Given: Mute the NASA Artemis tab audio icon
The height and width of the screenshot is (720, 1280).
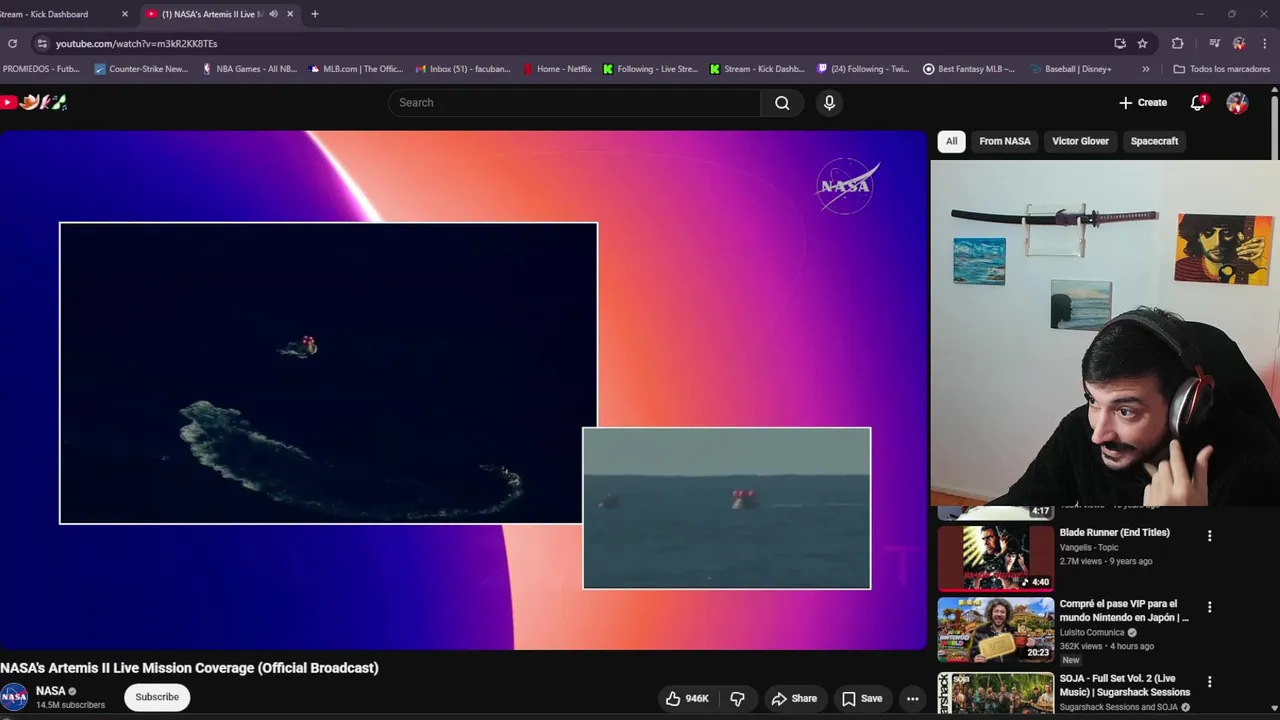Looking at the screenshot, I should (273, 14).
